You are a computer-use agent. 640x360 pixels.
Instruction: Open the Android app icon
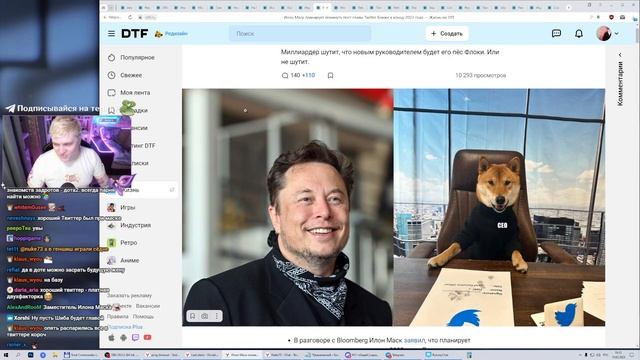tap(123, 338)
